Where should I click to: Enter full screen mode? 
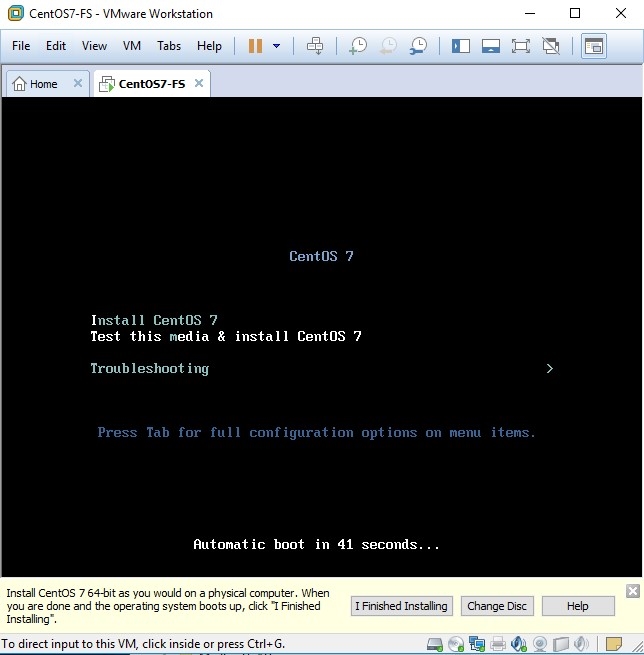tap(520, 46)
